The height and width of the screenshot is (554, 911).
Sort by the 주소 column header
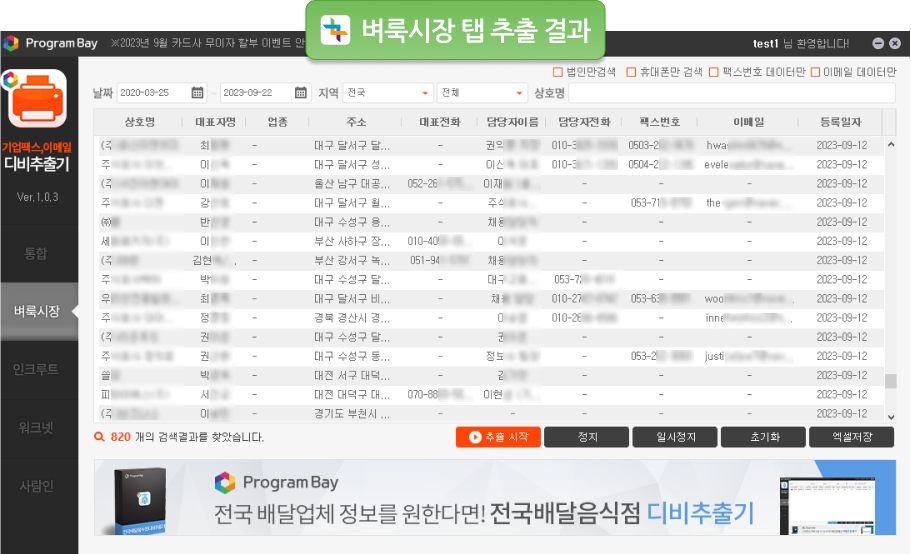(x=356, y=122)
